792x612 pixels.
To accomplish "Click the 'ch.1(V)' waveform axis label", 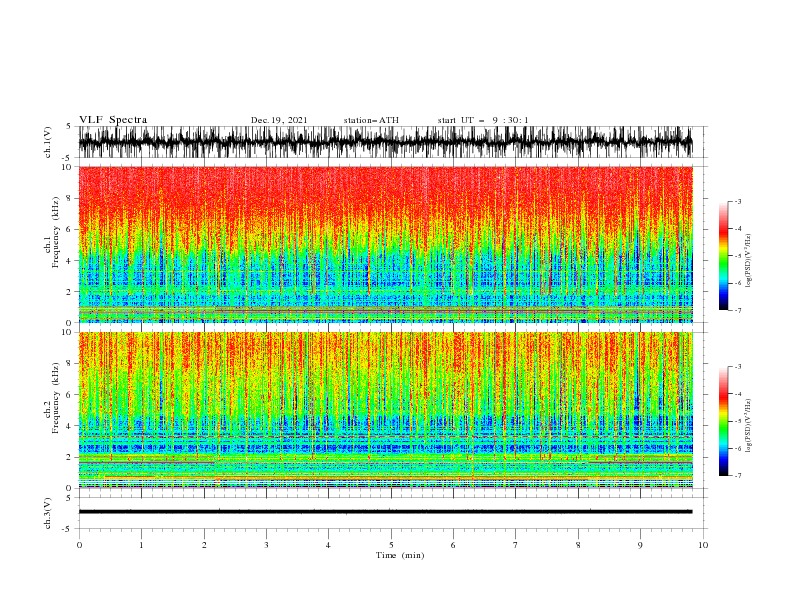I will click(48, 142).
